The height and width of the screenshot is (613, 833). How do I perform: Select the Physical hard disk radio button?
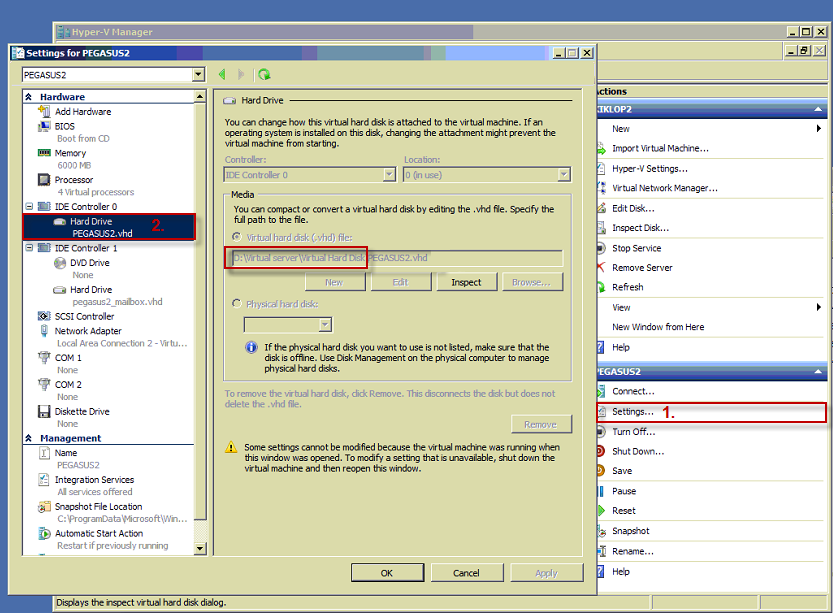tap(236, 303)
